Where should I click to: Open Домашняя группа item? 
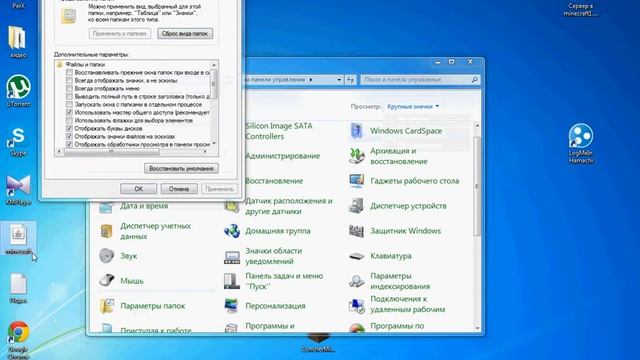267,231
